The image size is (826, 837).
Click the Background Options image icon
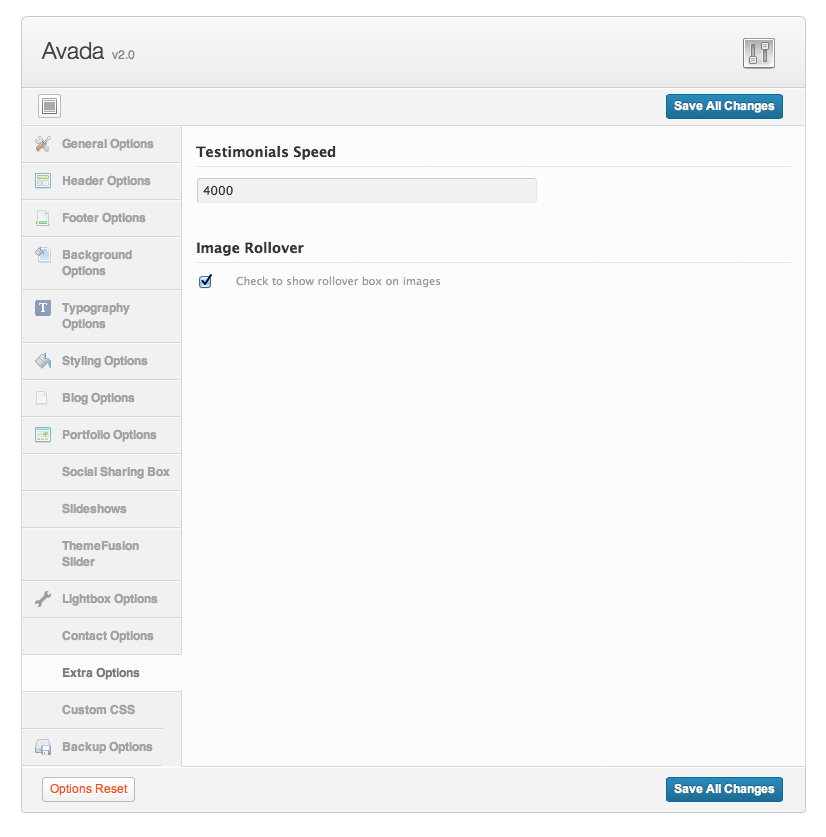42,255
